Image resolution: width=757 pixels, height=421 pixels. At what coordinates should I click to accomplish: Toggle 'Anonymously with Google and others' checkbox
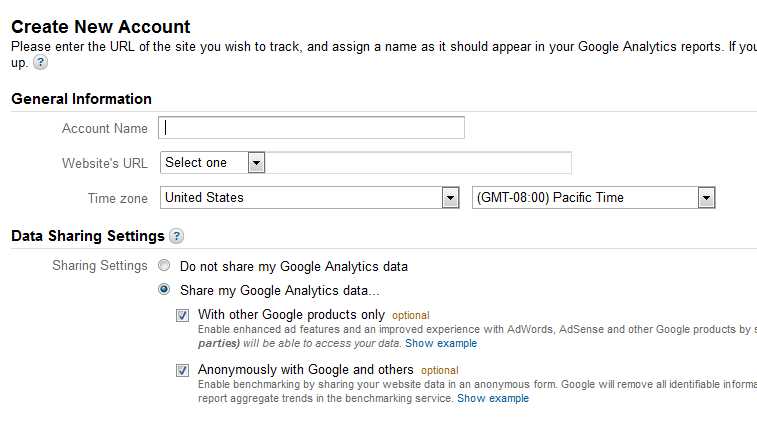pos(182,371)
